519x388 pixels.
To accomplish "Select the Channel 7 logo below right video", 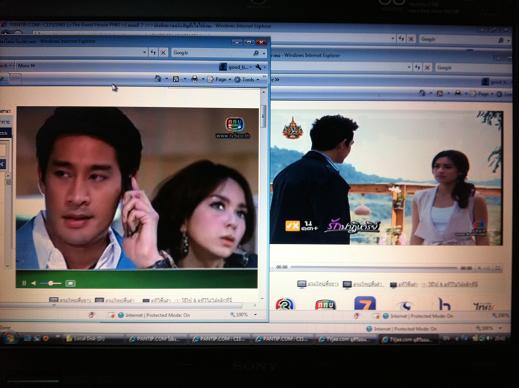I will pos(365,303).
